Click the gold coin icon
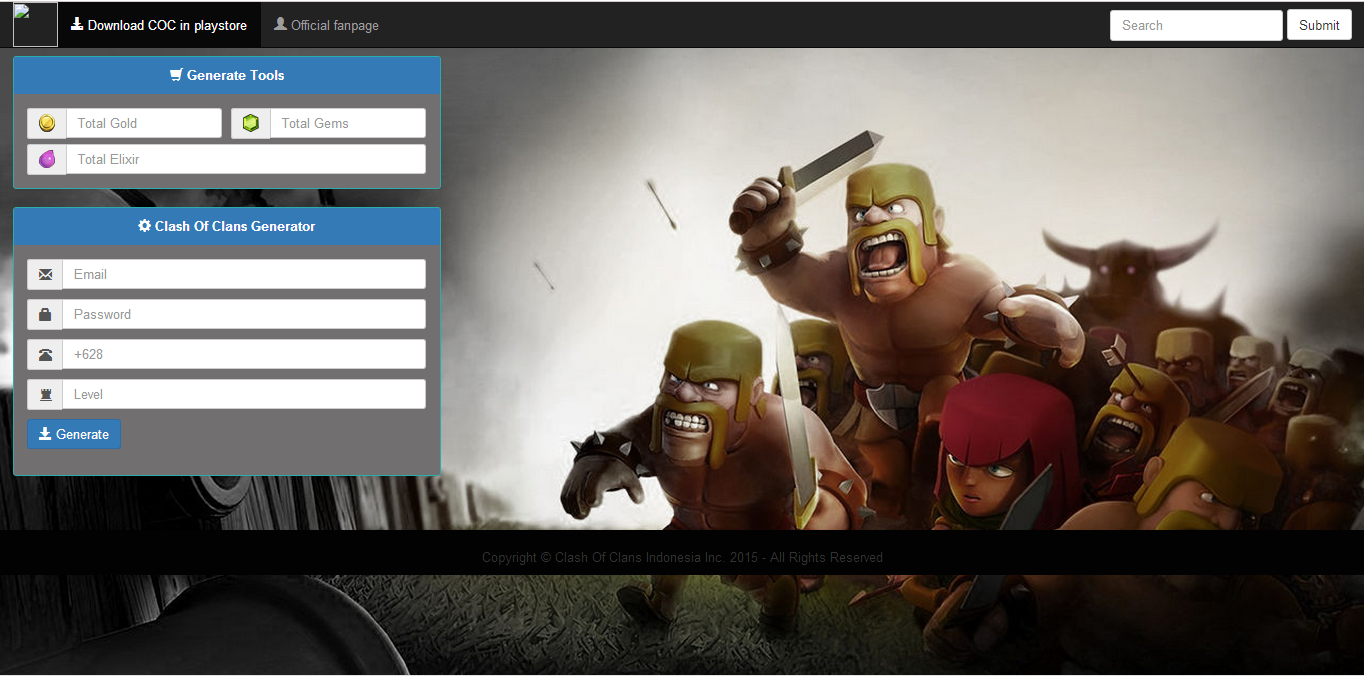The height and width of the screenshot is (676, 1364). coord(47,123)
